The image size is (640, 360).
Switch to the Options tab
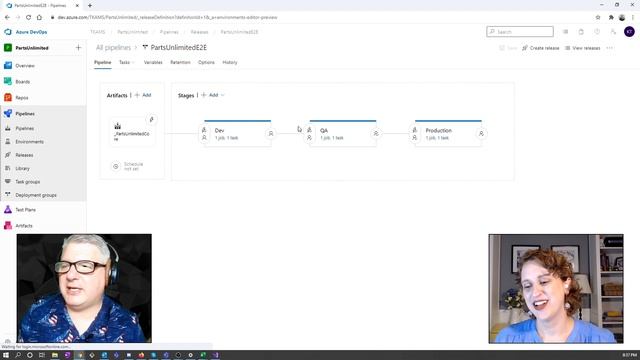point(206,62)
